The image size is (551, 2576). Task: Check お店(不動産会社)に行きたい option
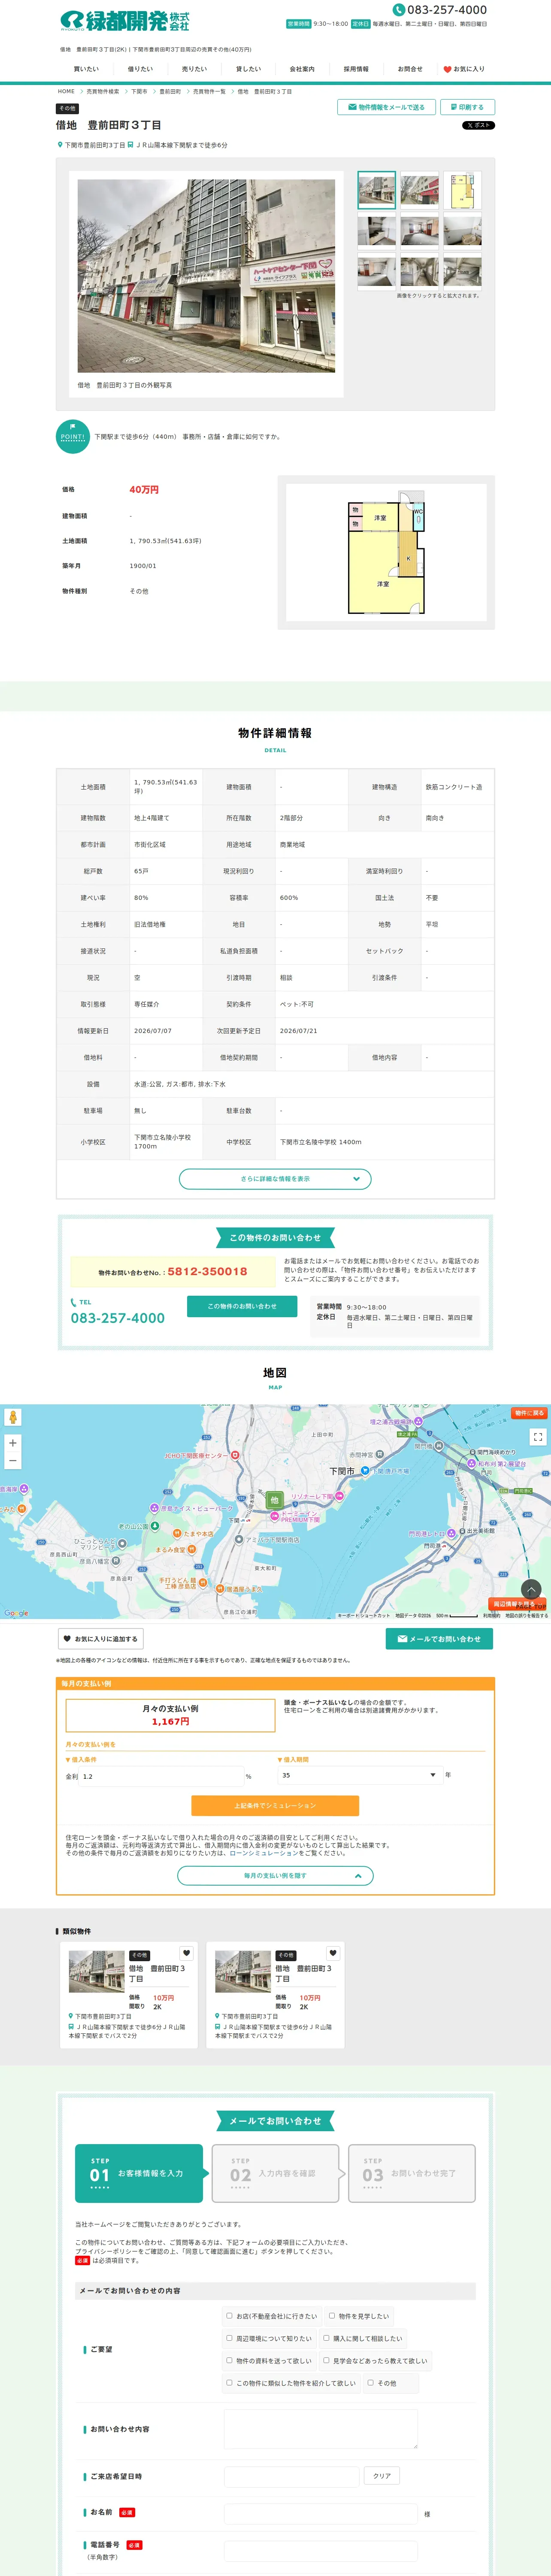tap(229, 2315)
